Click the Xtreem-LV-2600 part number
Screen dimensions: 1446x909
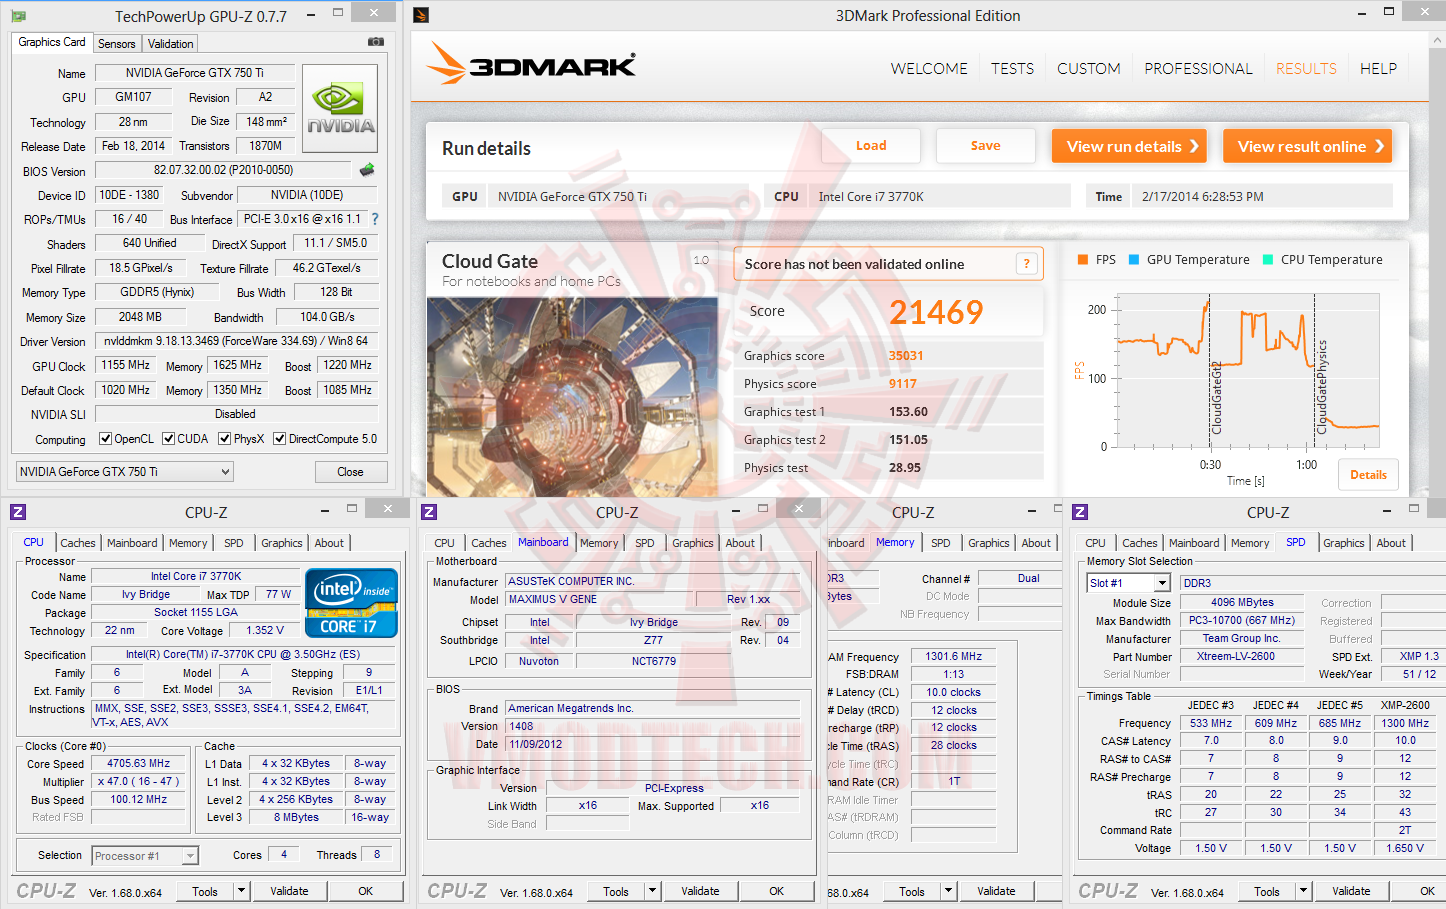tap(1242, 657)
